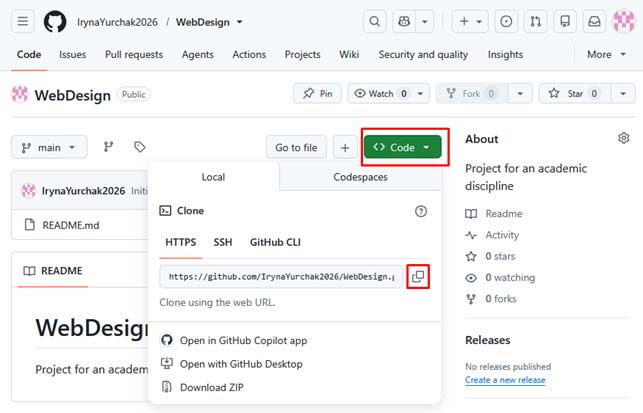Screen dimensions: 643x413
Task: Open the README.md file
Action: [71, 225]
